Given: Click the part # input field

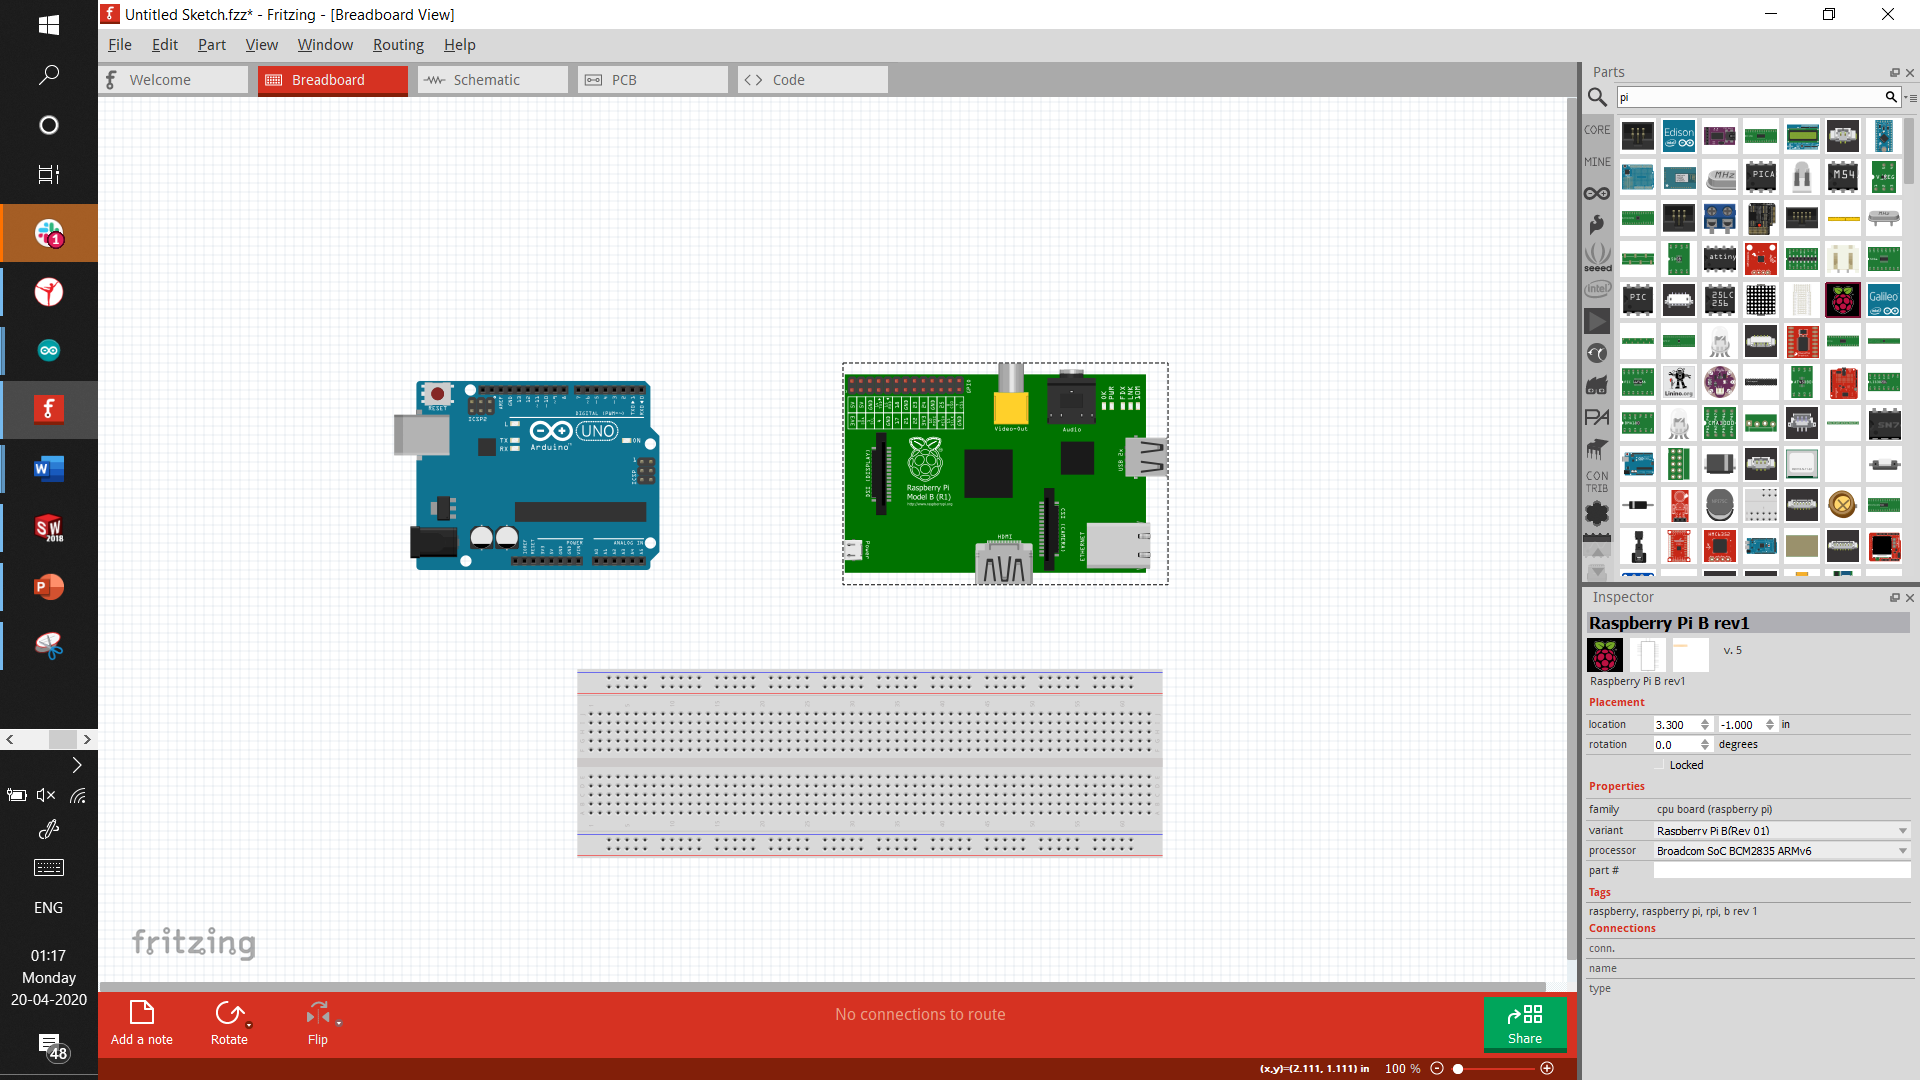Looking at the screenshot, I should tap(1780, 871).
